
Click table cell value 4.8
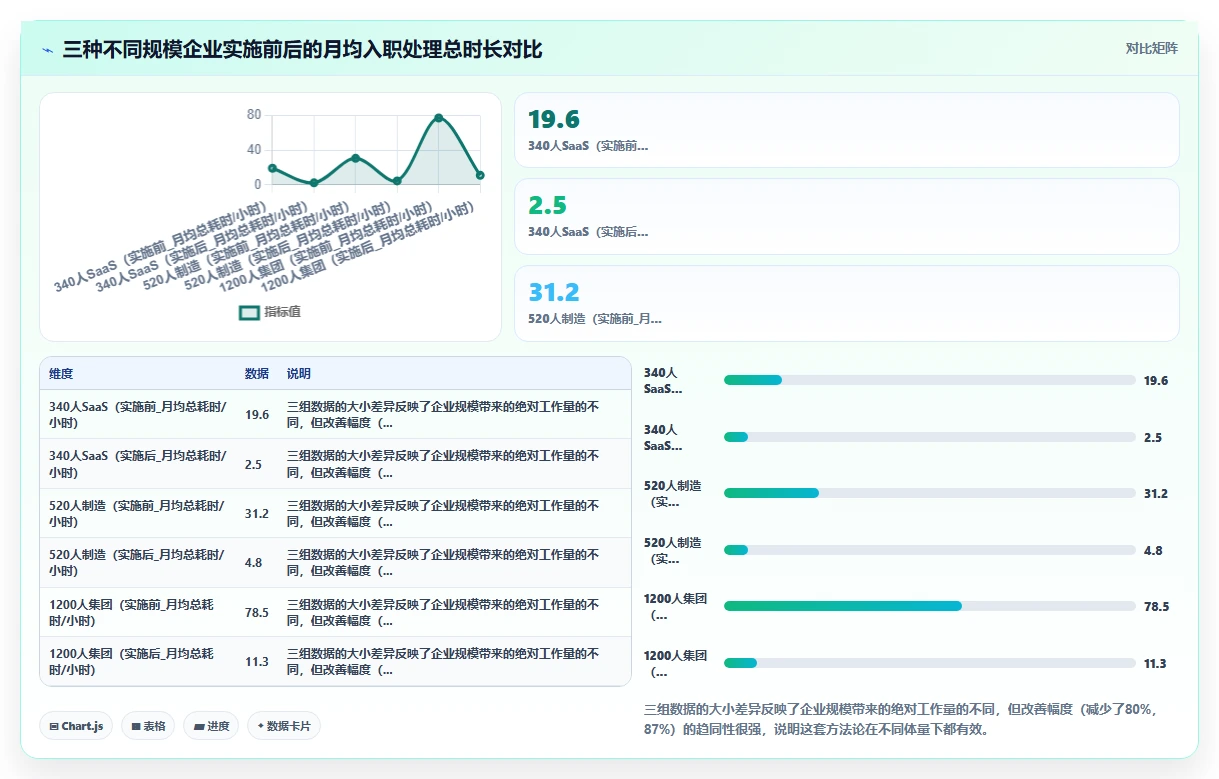point(254,562)
